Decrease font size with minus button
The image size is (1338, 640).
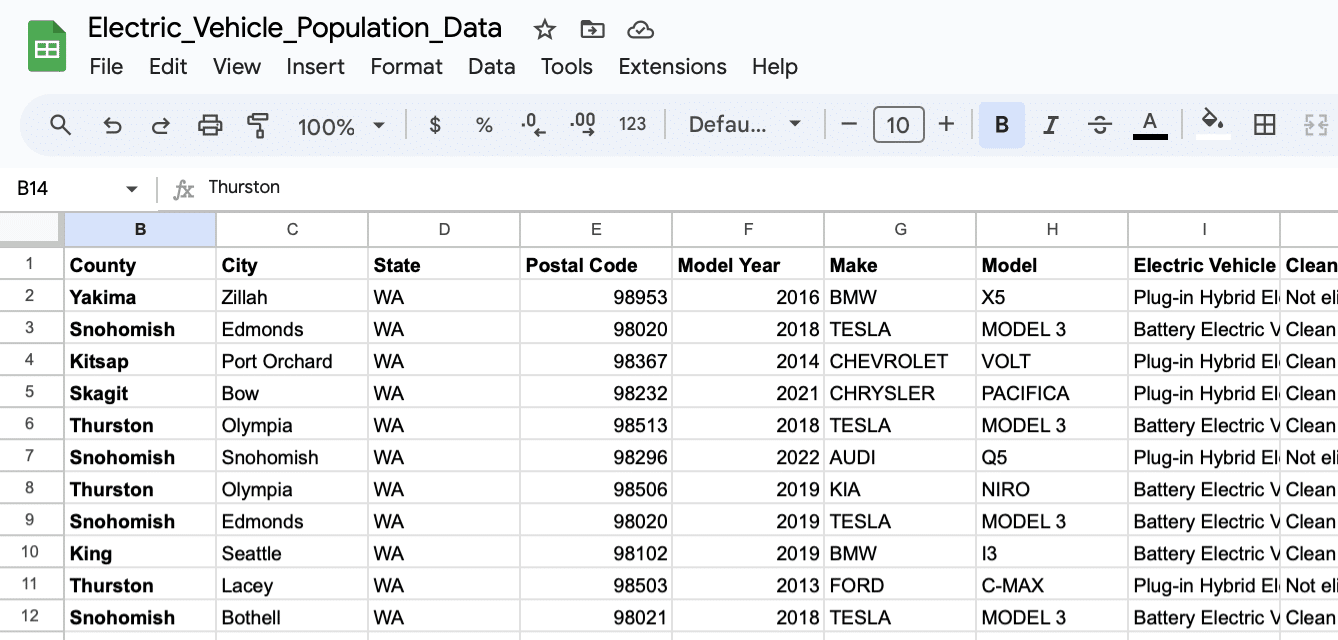coord(849,125)
